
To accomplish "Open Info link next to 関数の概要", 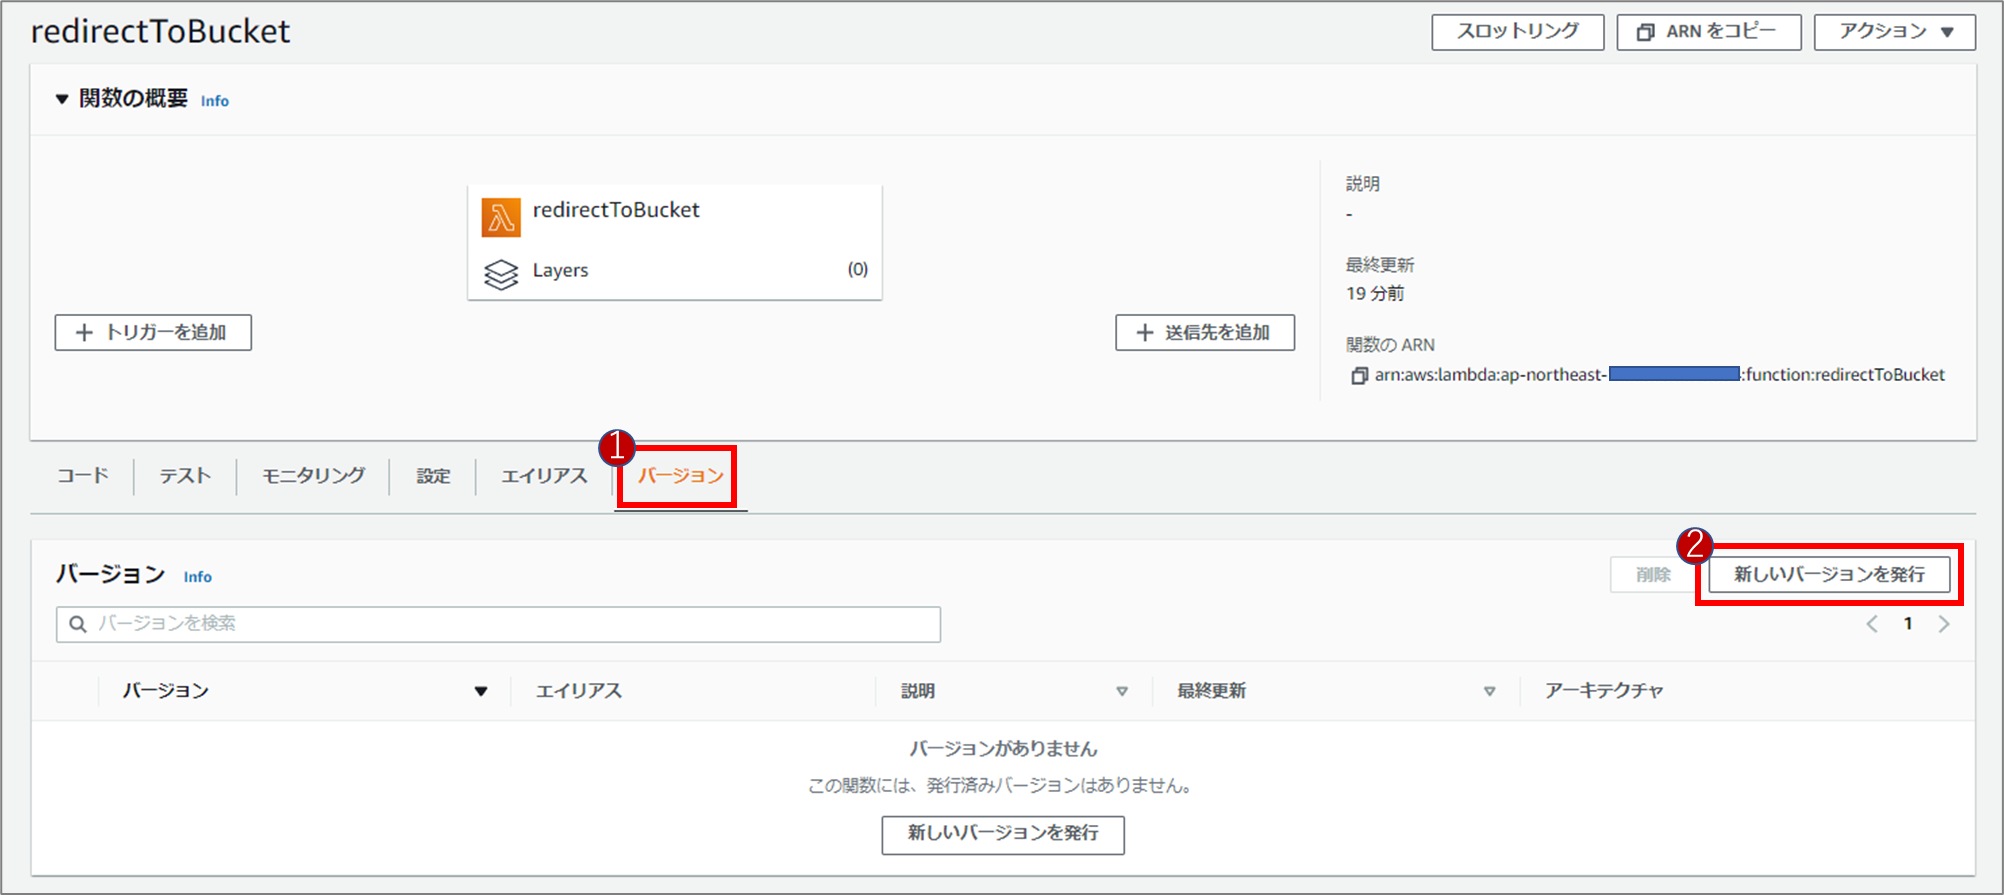I will 215,101.
